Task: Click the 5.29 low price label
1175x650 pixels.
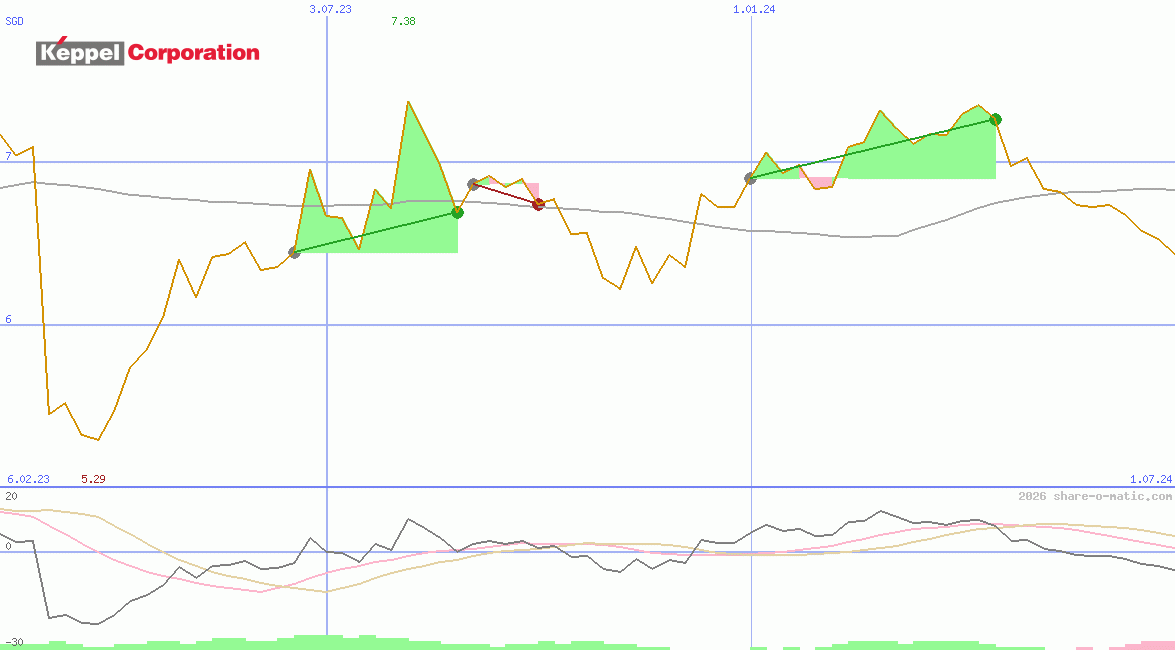Action: pyautogui.click(x=92, y=479)
